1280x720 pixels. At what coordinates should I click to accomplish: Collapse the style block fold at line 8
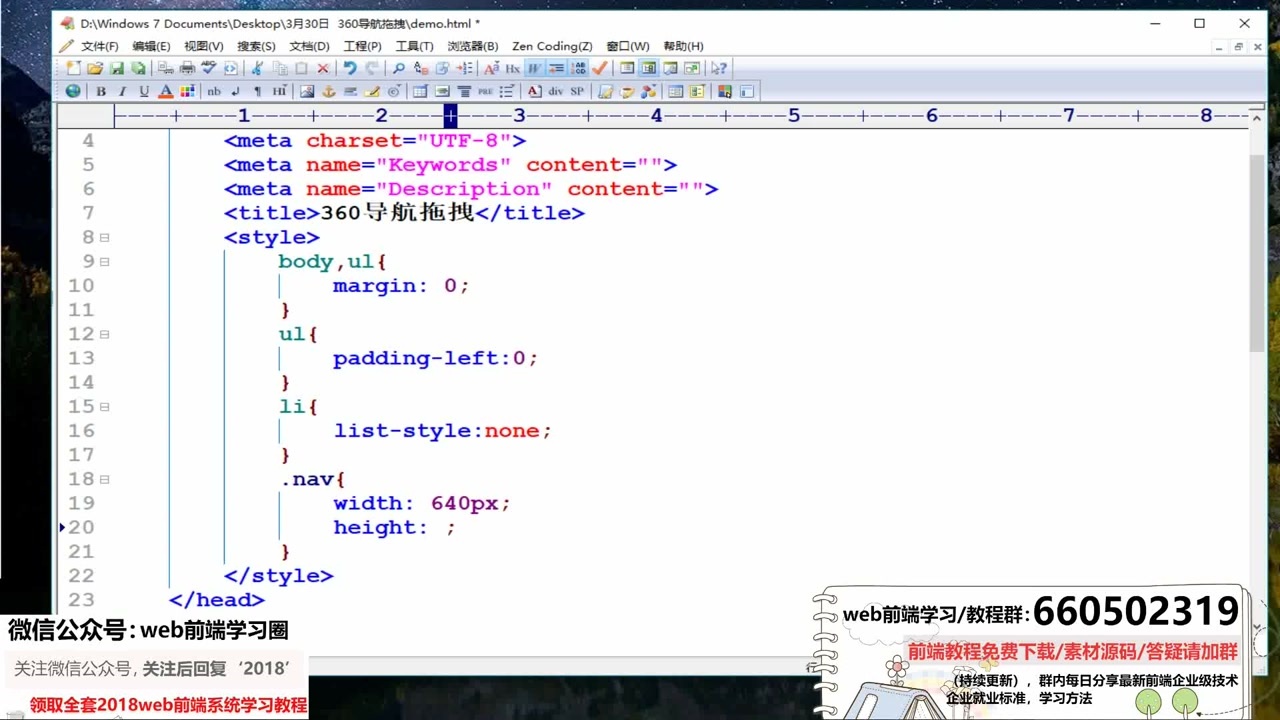tap(104, 238)
